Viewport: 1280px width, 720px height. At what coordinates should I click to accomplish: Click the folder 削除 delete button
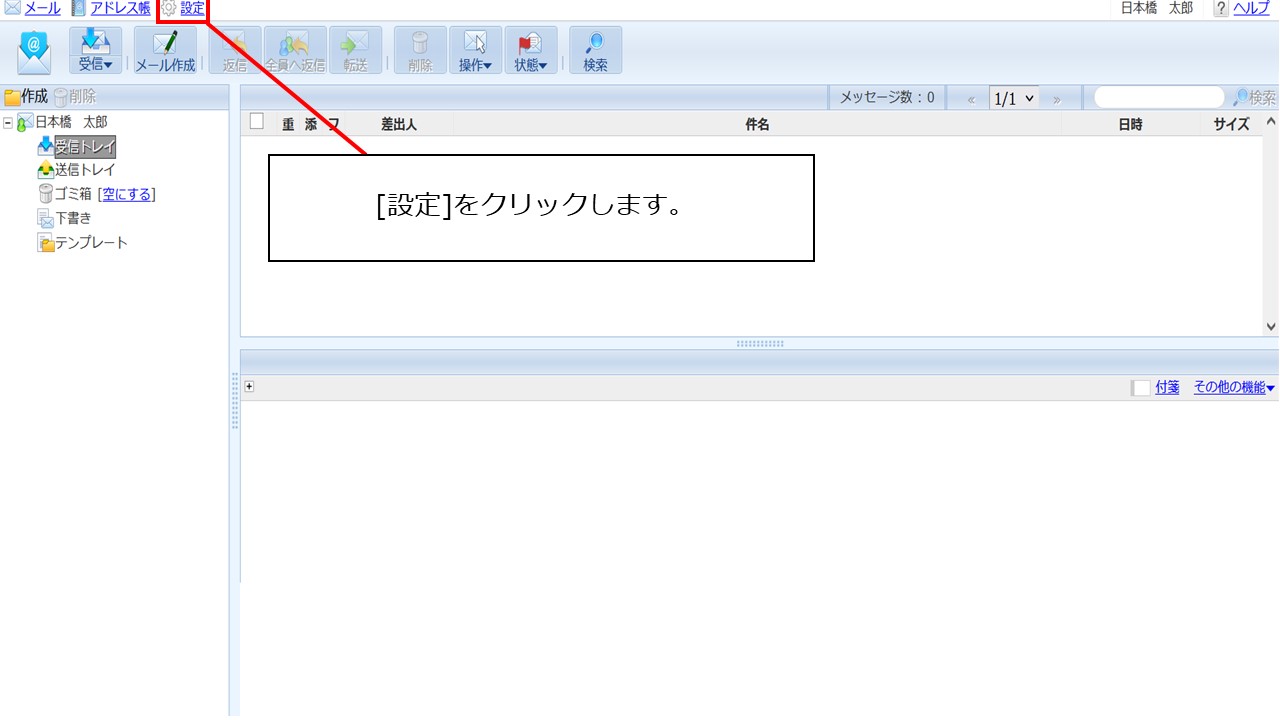[x=75, y=97]
